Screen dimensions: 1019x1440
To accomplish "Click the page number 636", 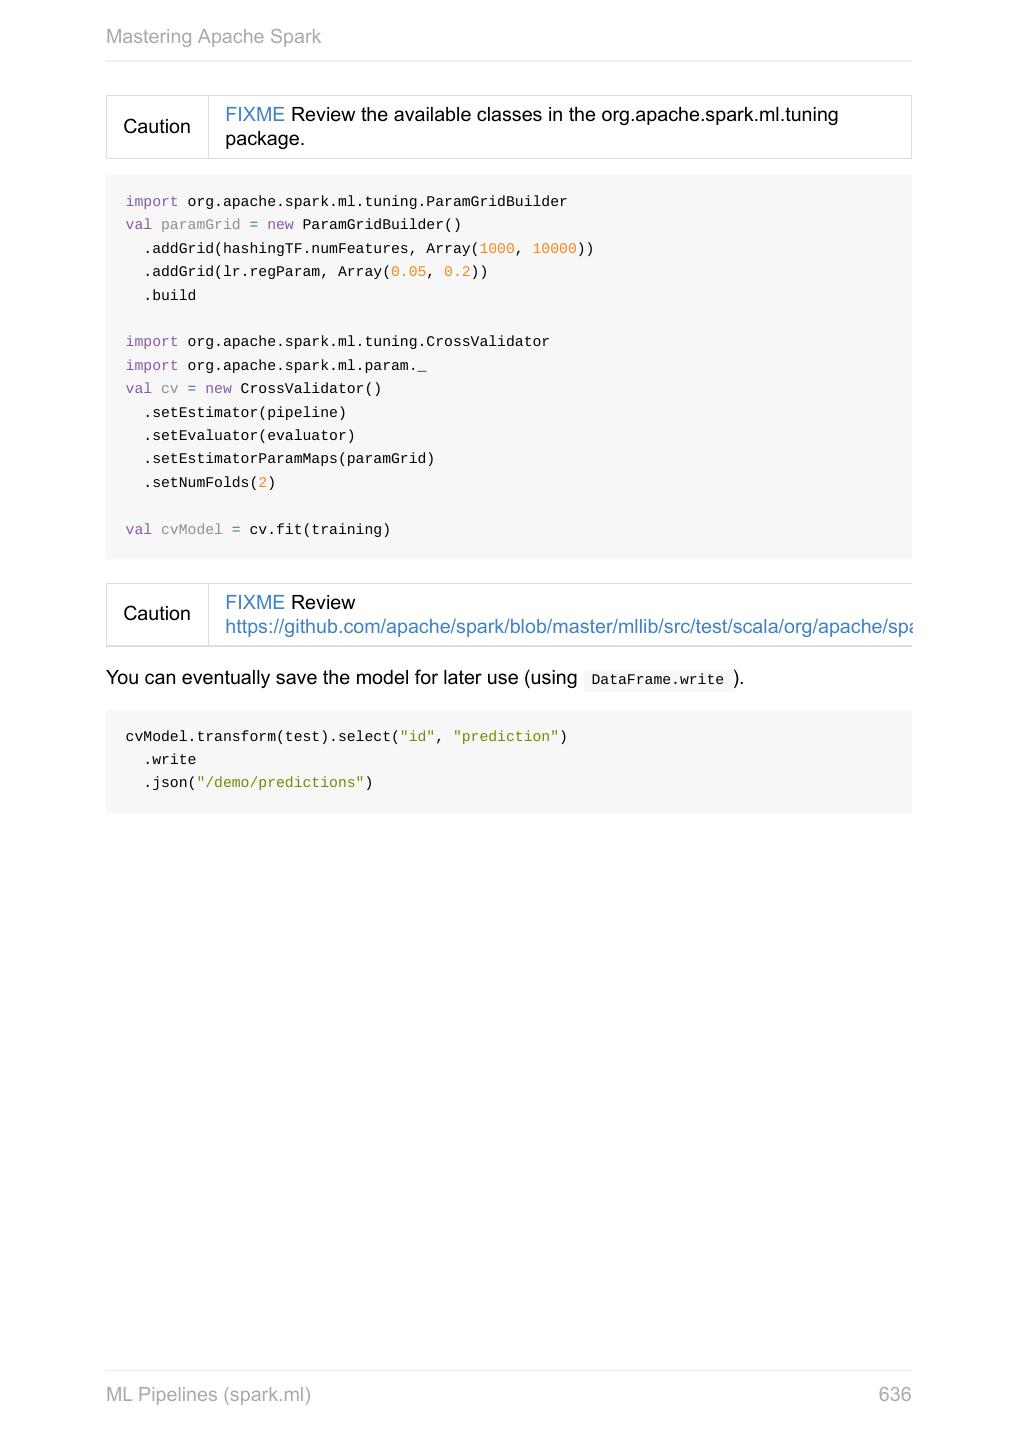I will click(x=894, y=1395).
